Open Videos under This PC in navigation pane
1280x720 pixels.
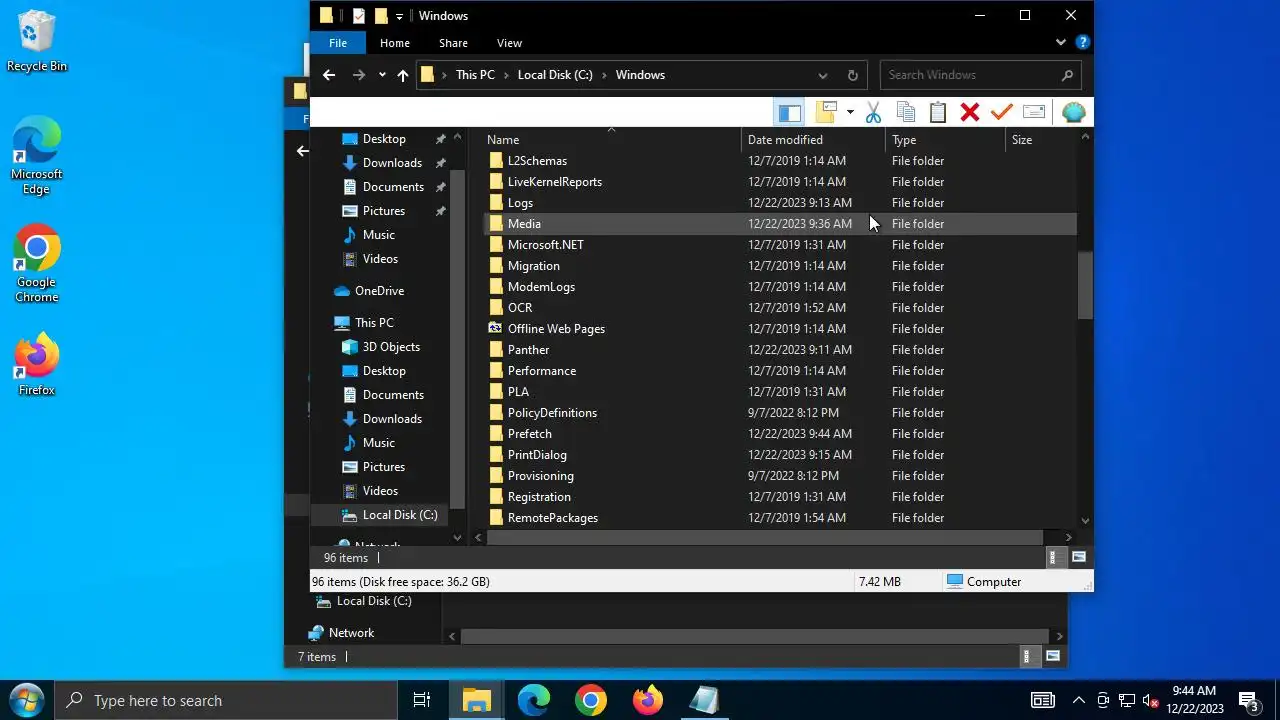coord(380,491)
